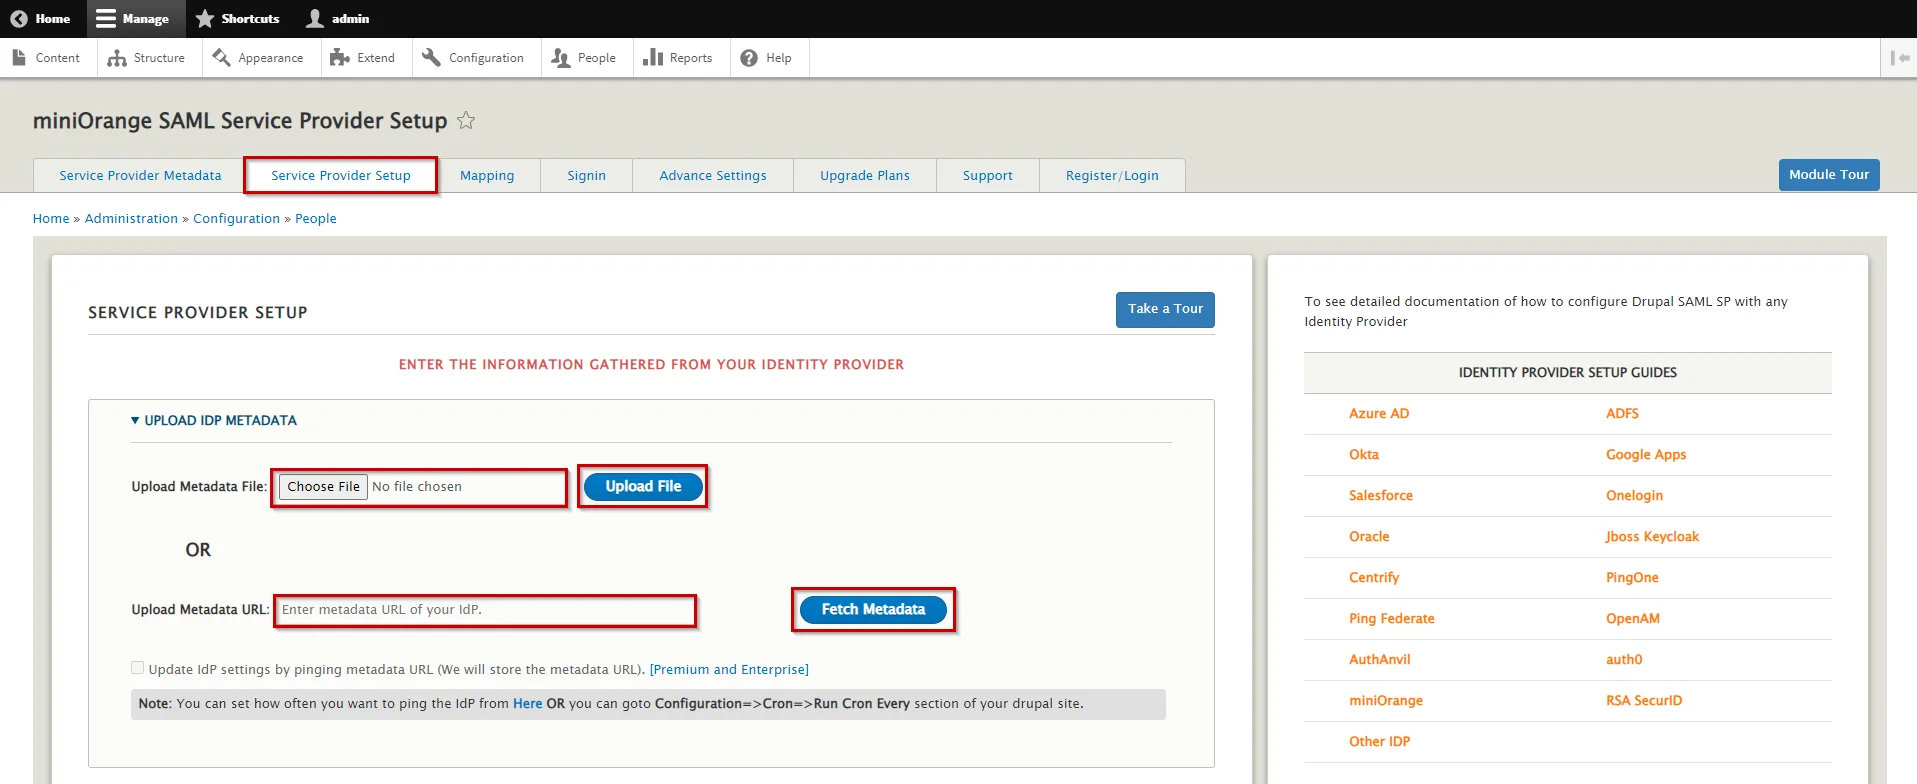Open the Advance Settings tab
1917x784 pixels.
point(713,175)
